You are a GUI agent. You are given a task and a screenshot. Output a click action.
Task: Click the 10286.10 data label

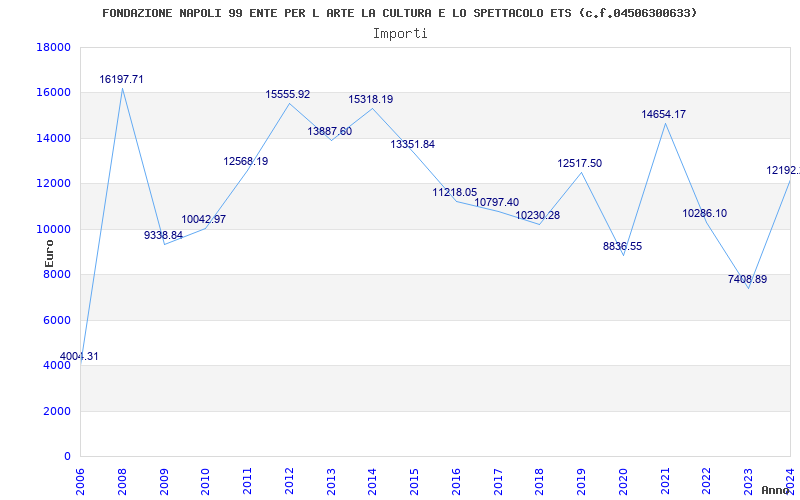(705, 214)
